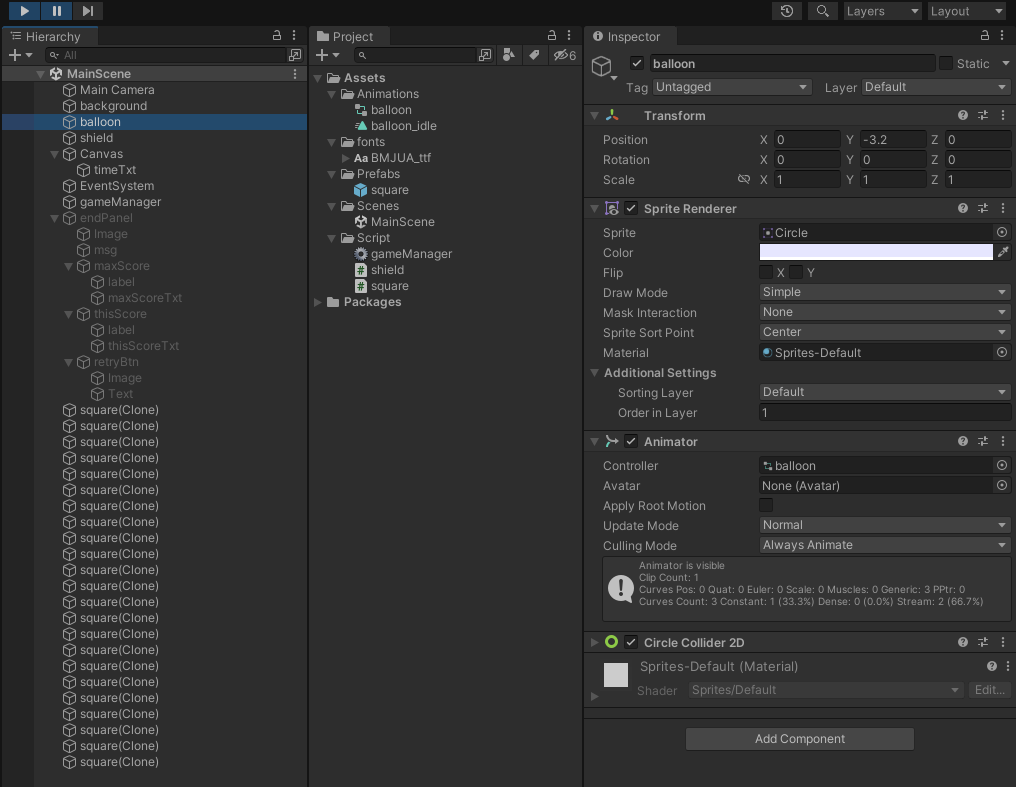Toggle the balloon object active checkbox
The width and height of the screenshot is (1016, 787).
tap(636, 63)
